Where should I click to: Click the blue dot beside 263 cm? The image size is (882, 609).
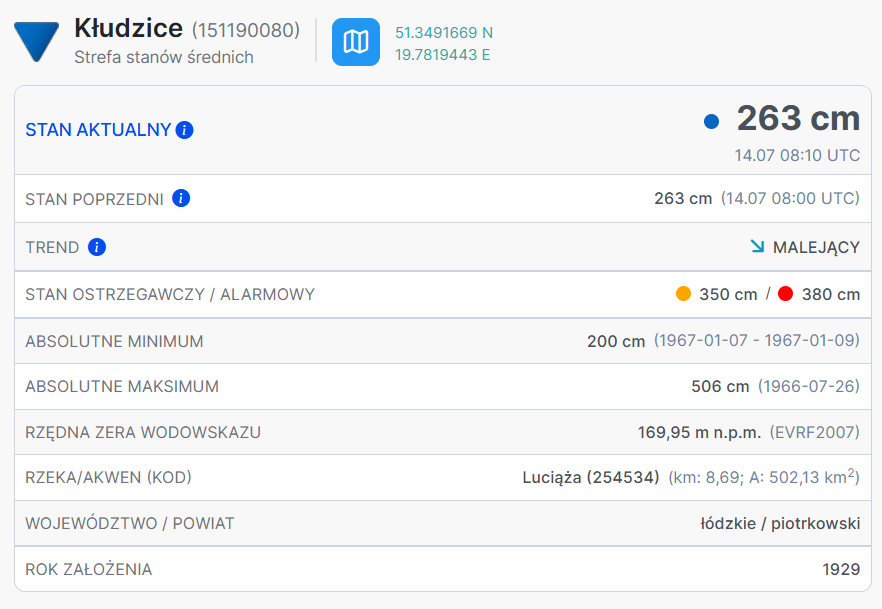(711, 121)
